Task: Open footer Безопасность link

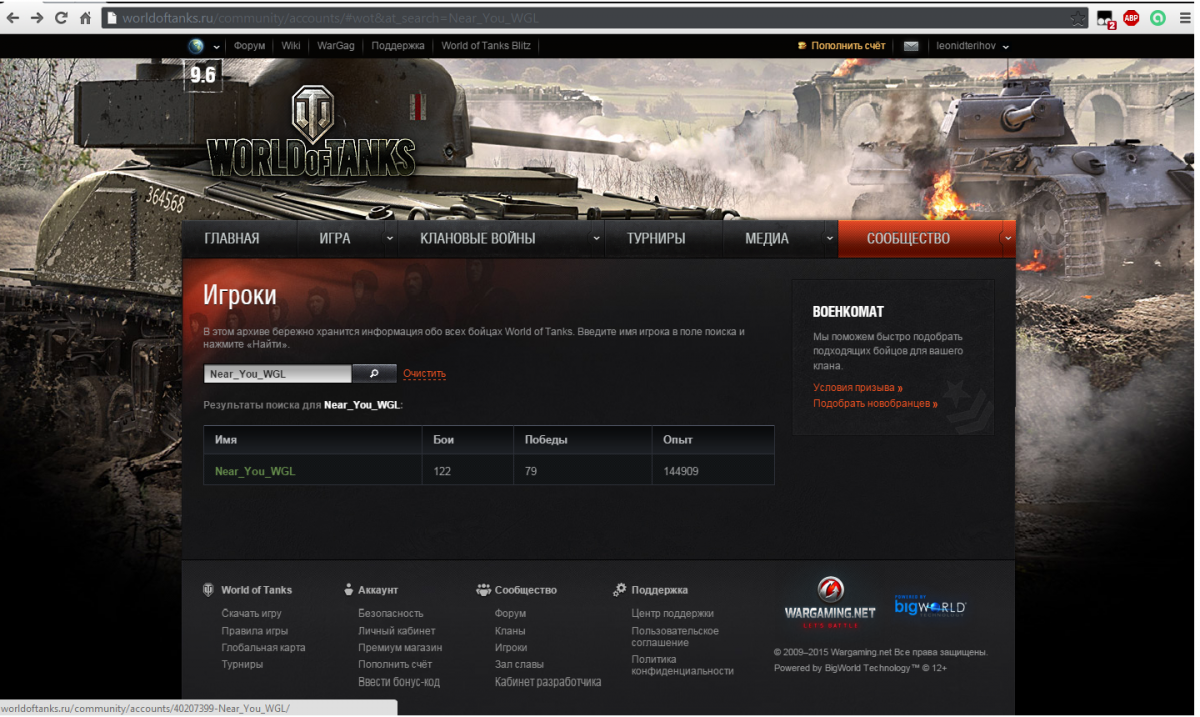Action: tap(391, 613)
